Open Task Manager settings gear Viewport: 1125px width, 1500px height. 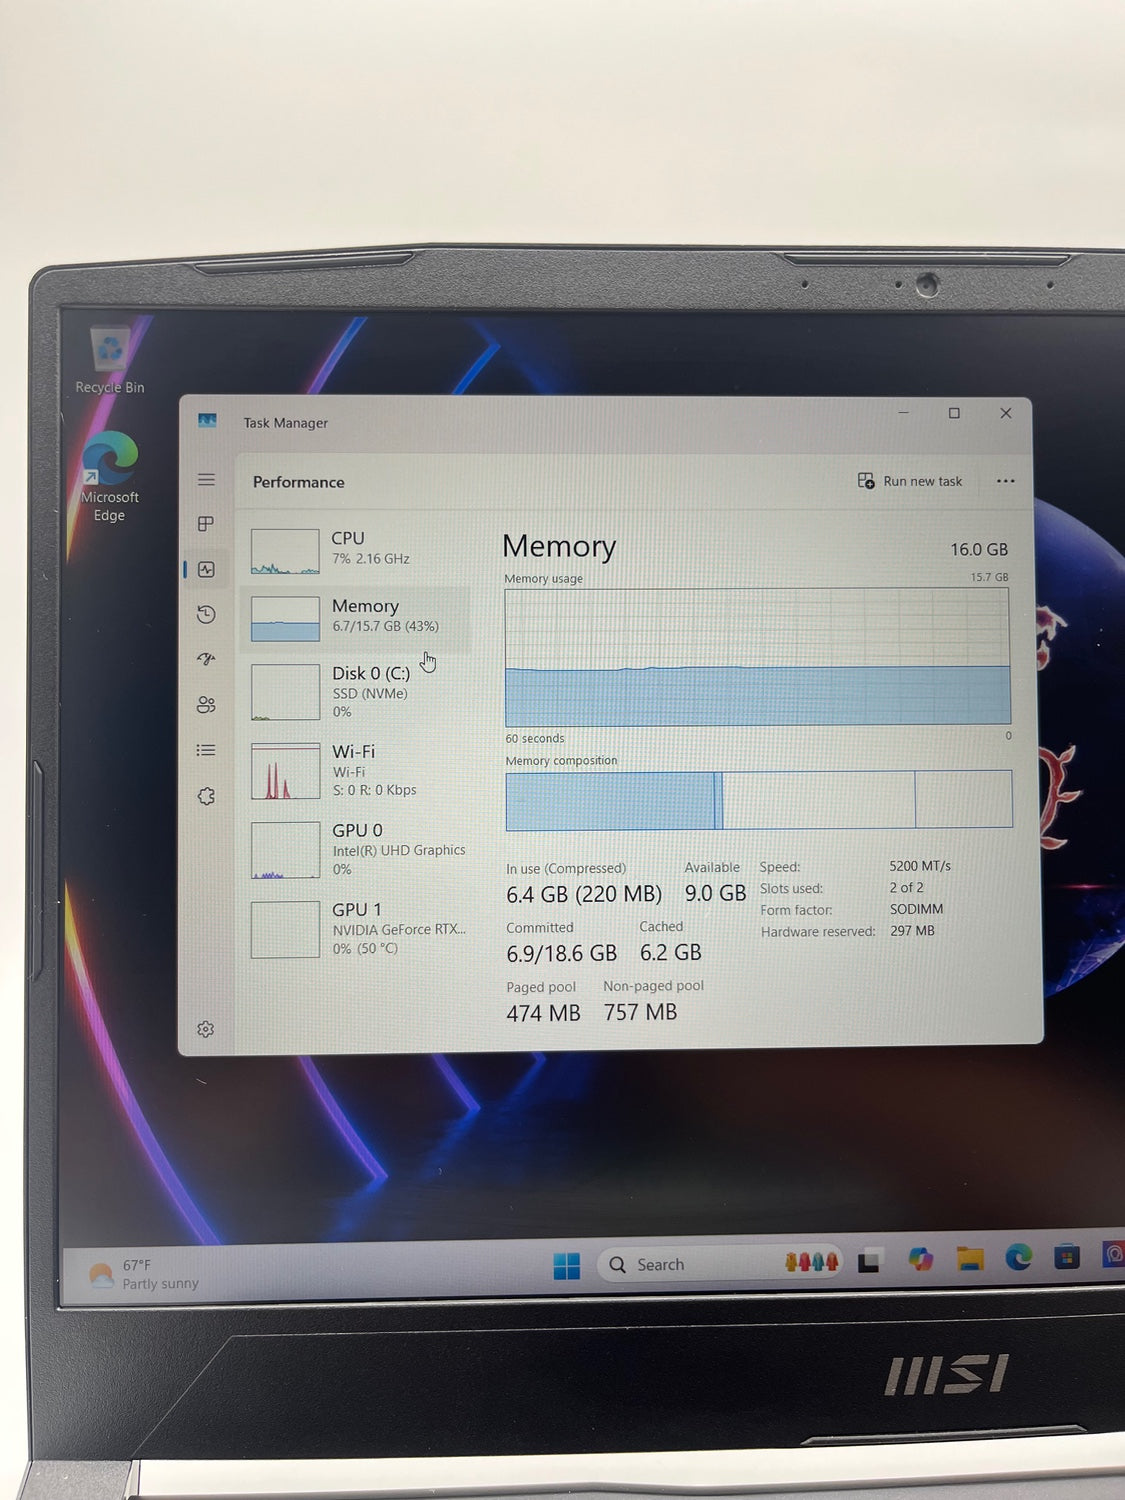click(206, 1029)
